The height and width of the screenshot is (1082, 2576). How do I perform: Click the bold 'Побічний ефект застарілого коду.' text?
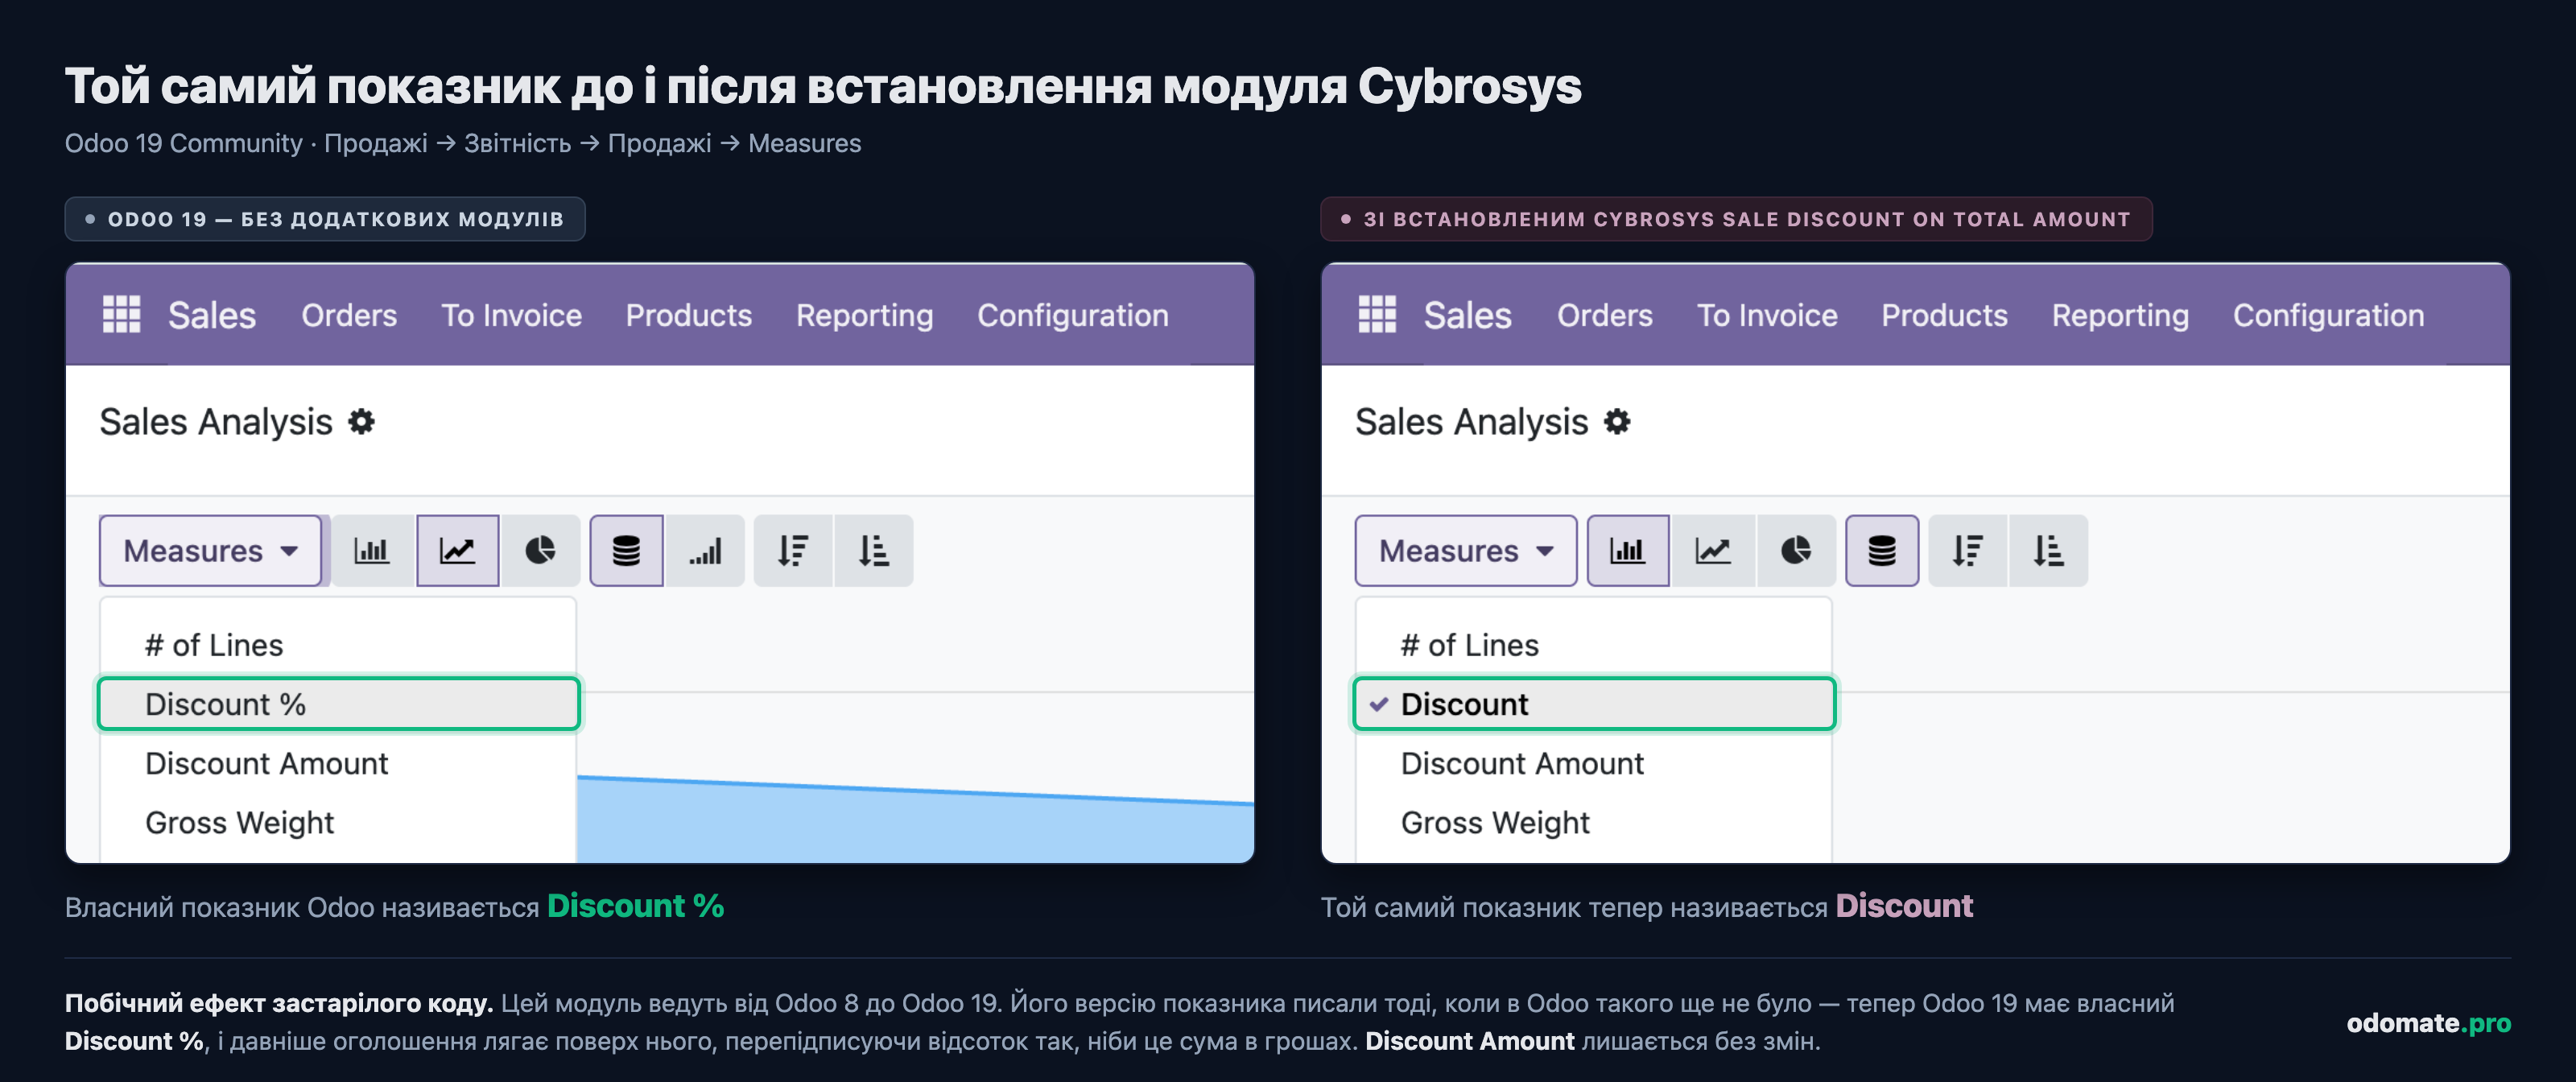click(x=279, y=1003)
